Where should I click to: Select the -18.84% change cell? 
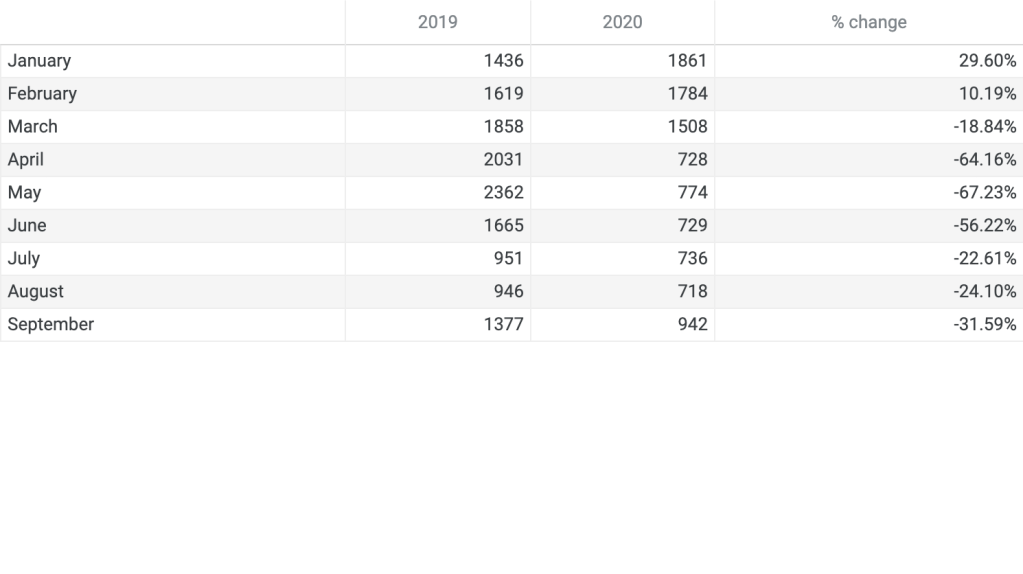coord(985,127)
